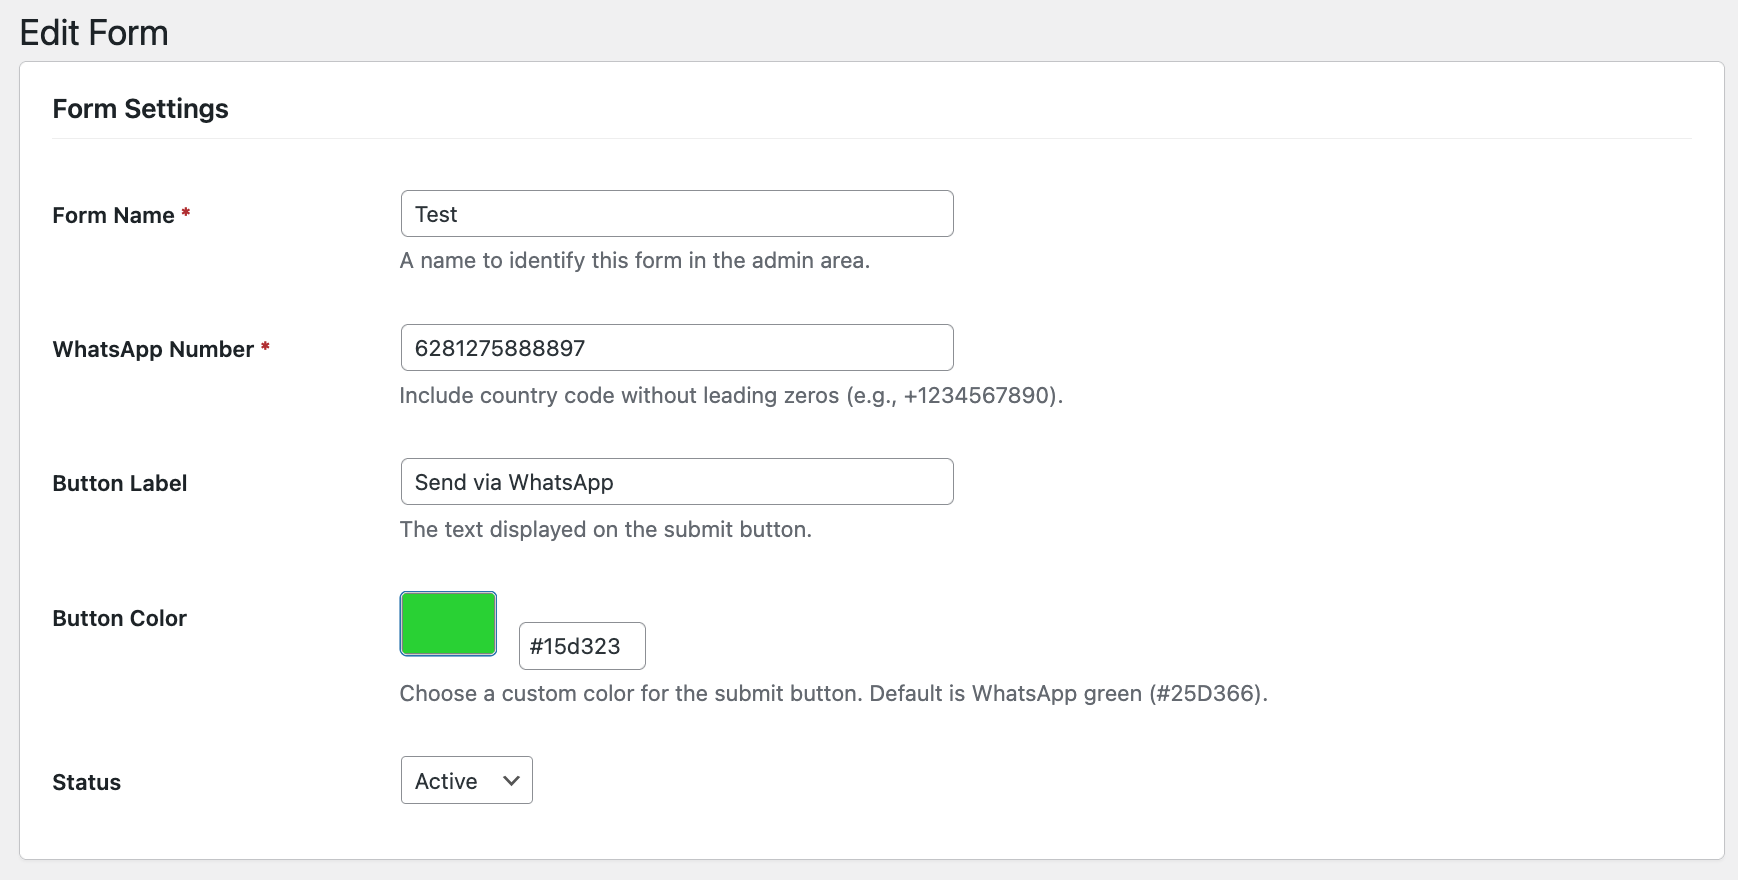This screenshot has width=1738, height=880.
Task: Click the 'Form Name' label
Action: click(113, 216)
